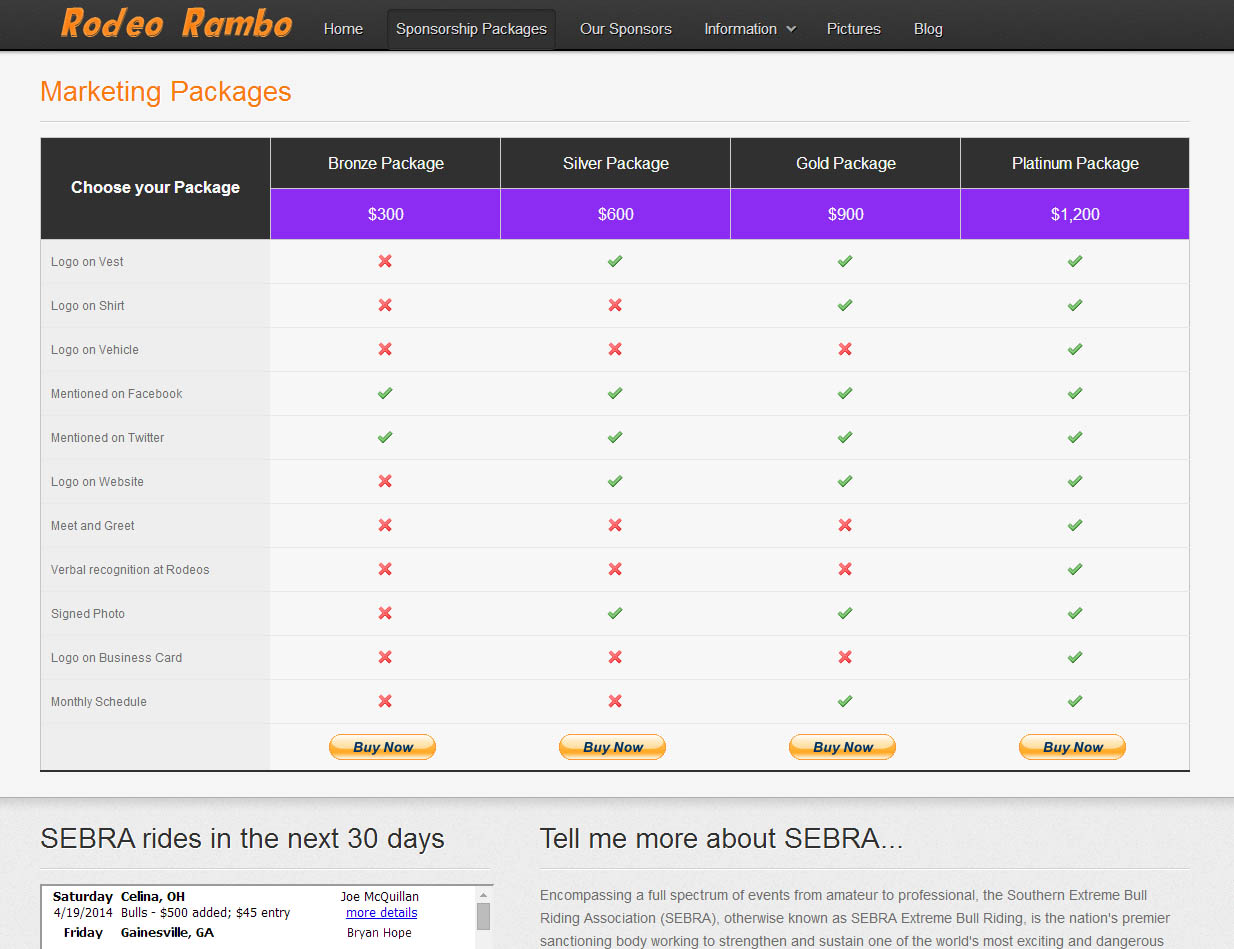The width and height of the screenshot is (1234, 949).
Task: Click Platinum package's green check for Logo on Vehicle
Action: pyautogui.click(x=1075, y=349)
